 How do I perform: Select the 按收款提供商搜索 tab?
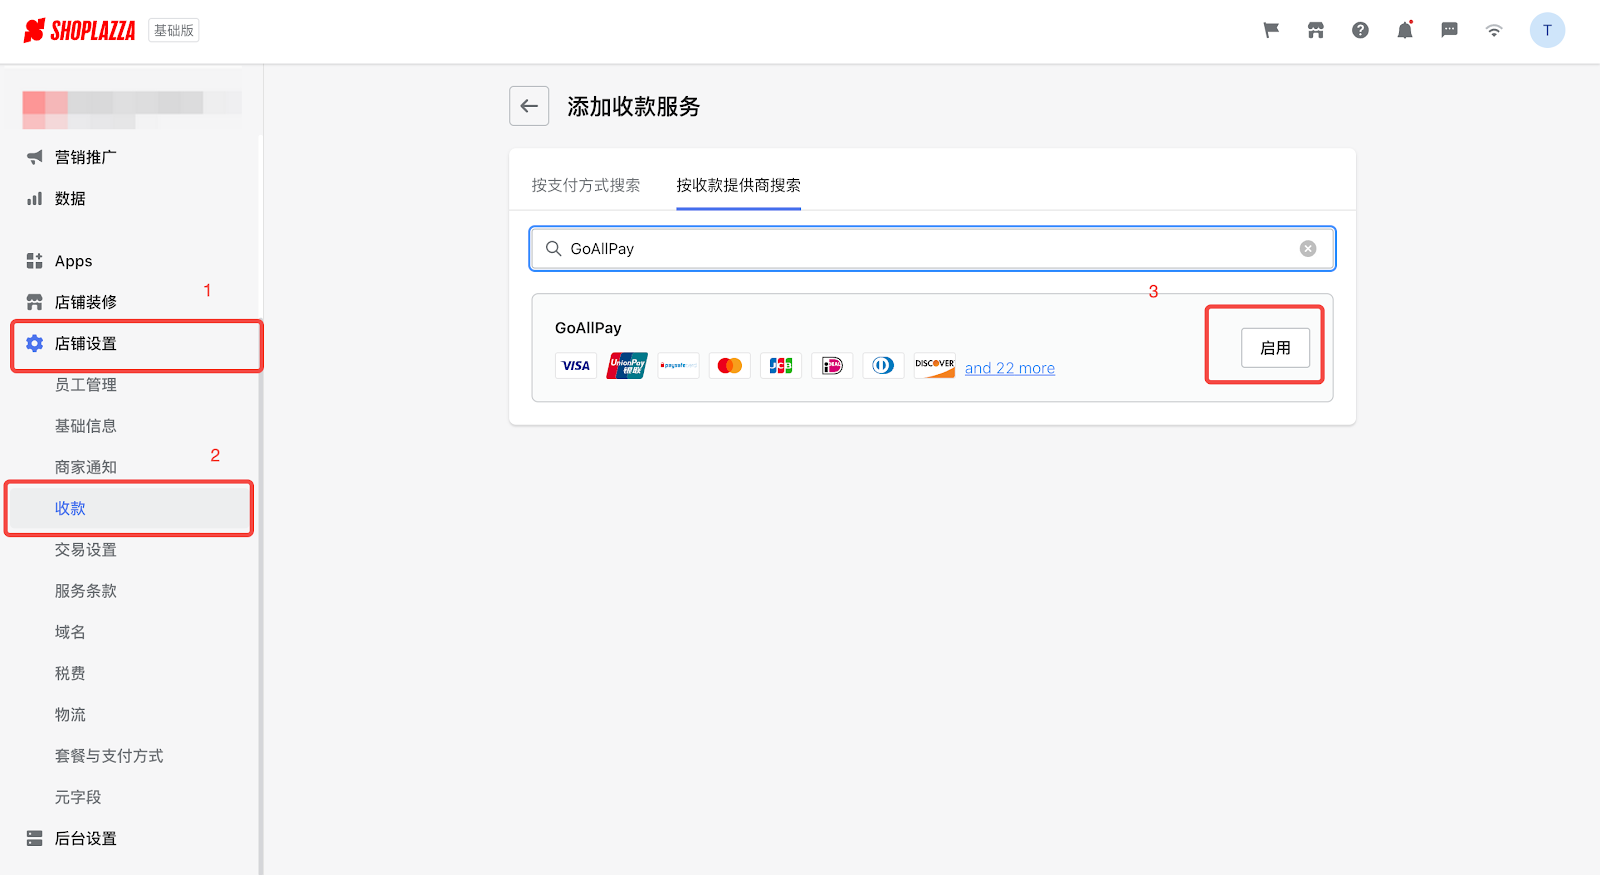738,185
